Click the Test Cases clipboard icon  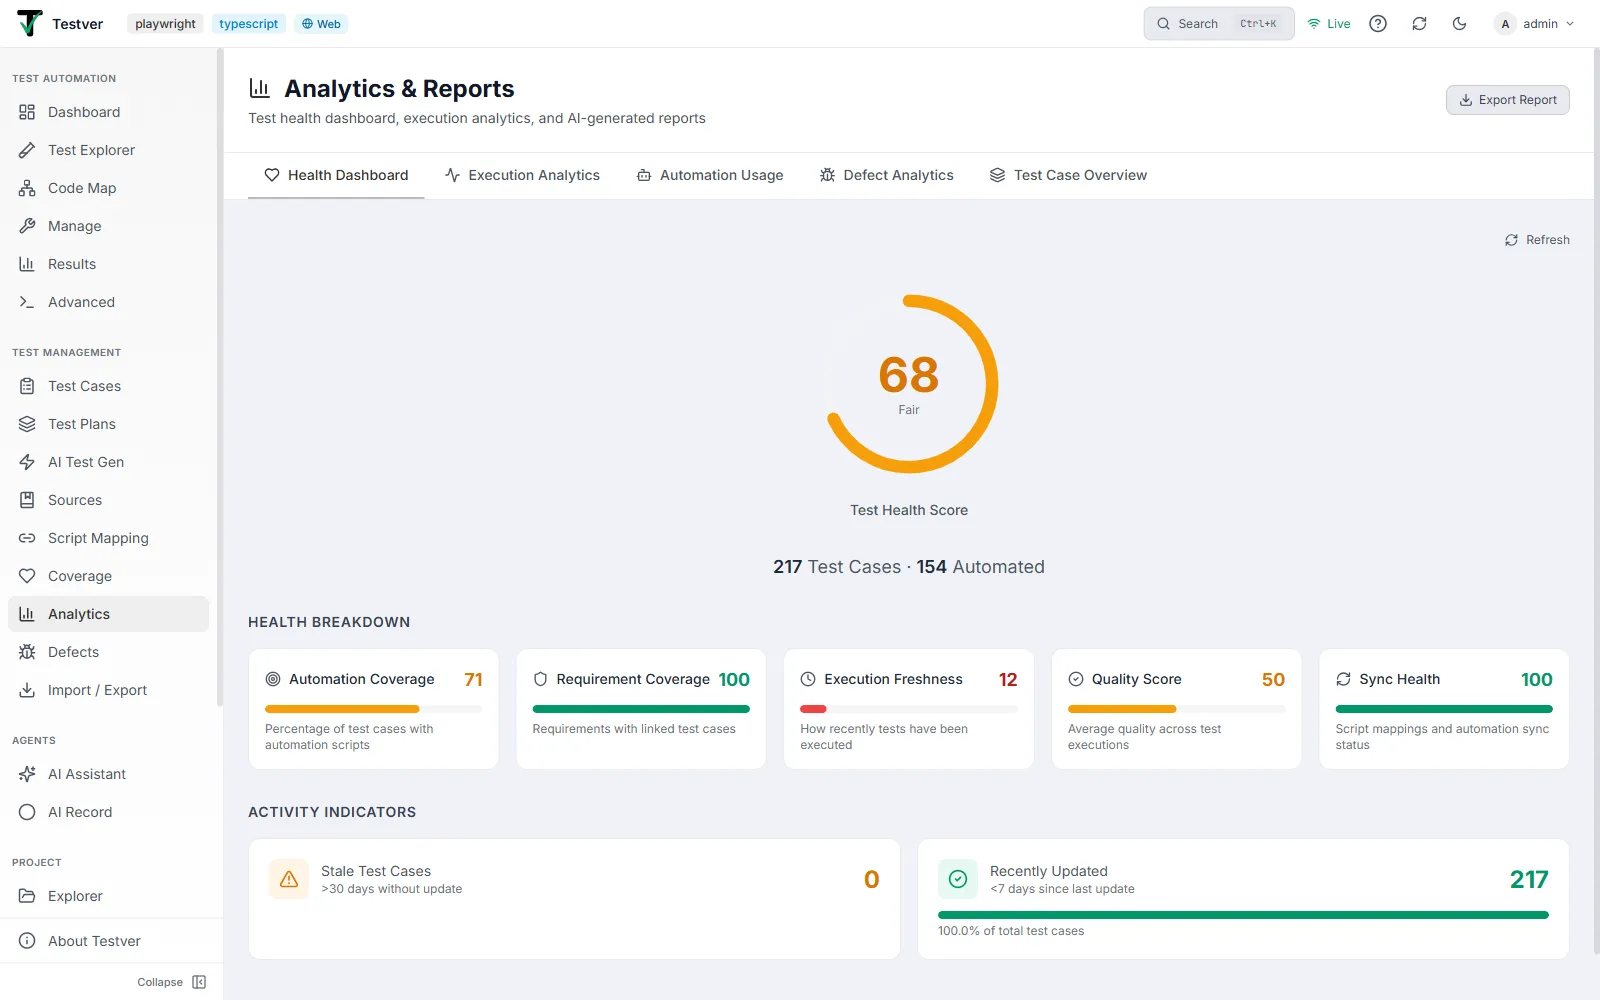point(27,386)
